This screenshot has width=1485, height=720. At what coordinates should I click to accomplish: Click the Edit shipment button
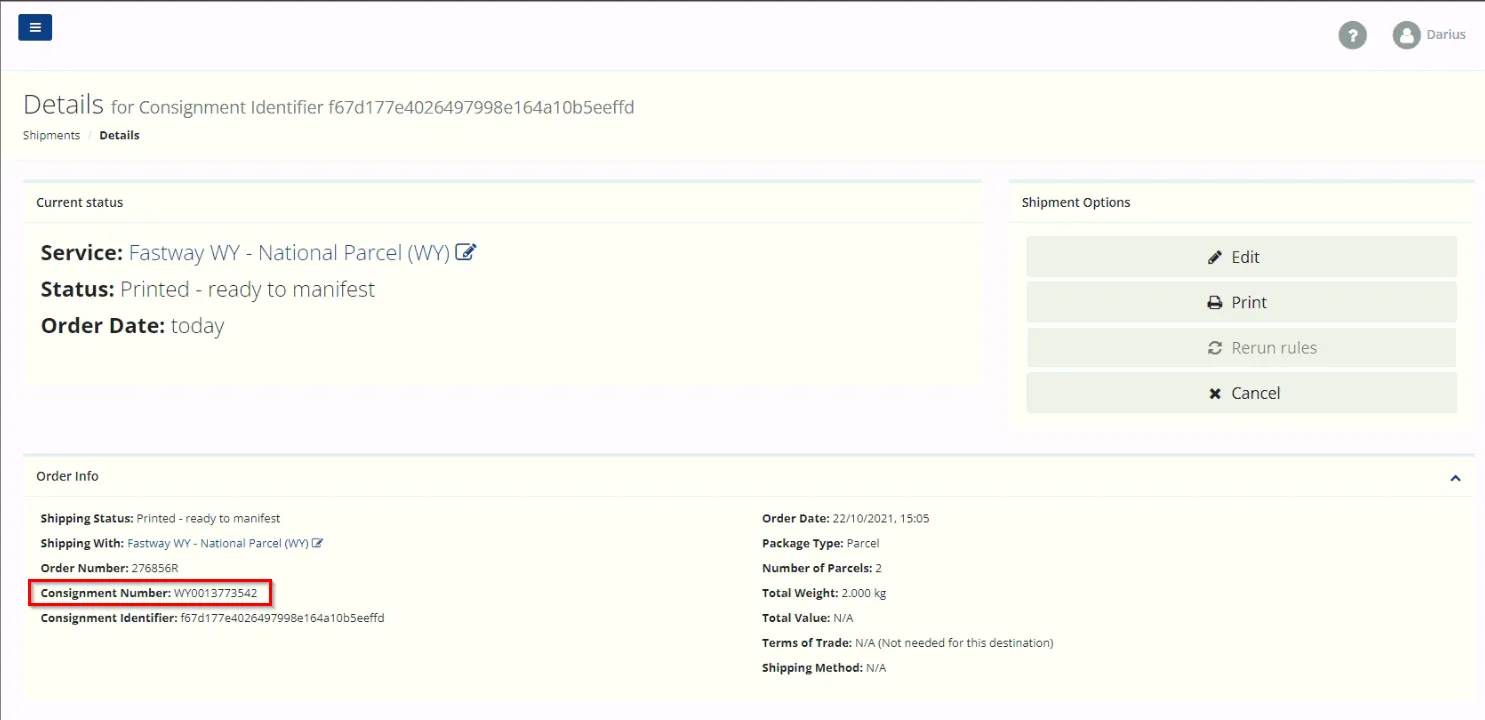point(1241,257)
